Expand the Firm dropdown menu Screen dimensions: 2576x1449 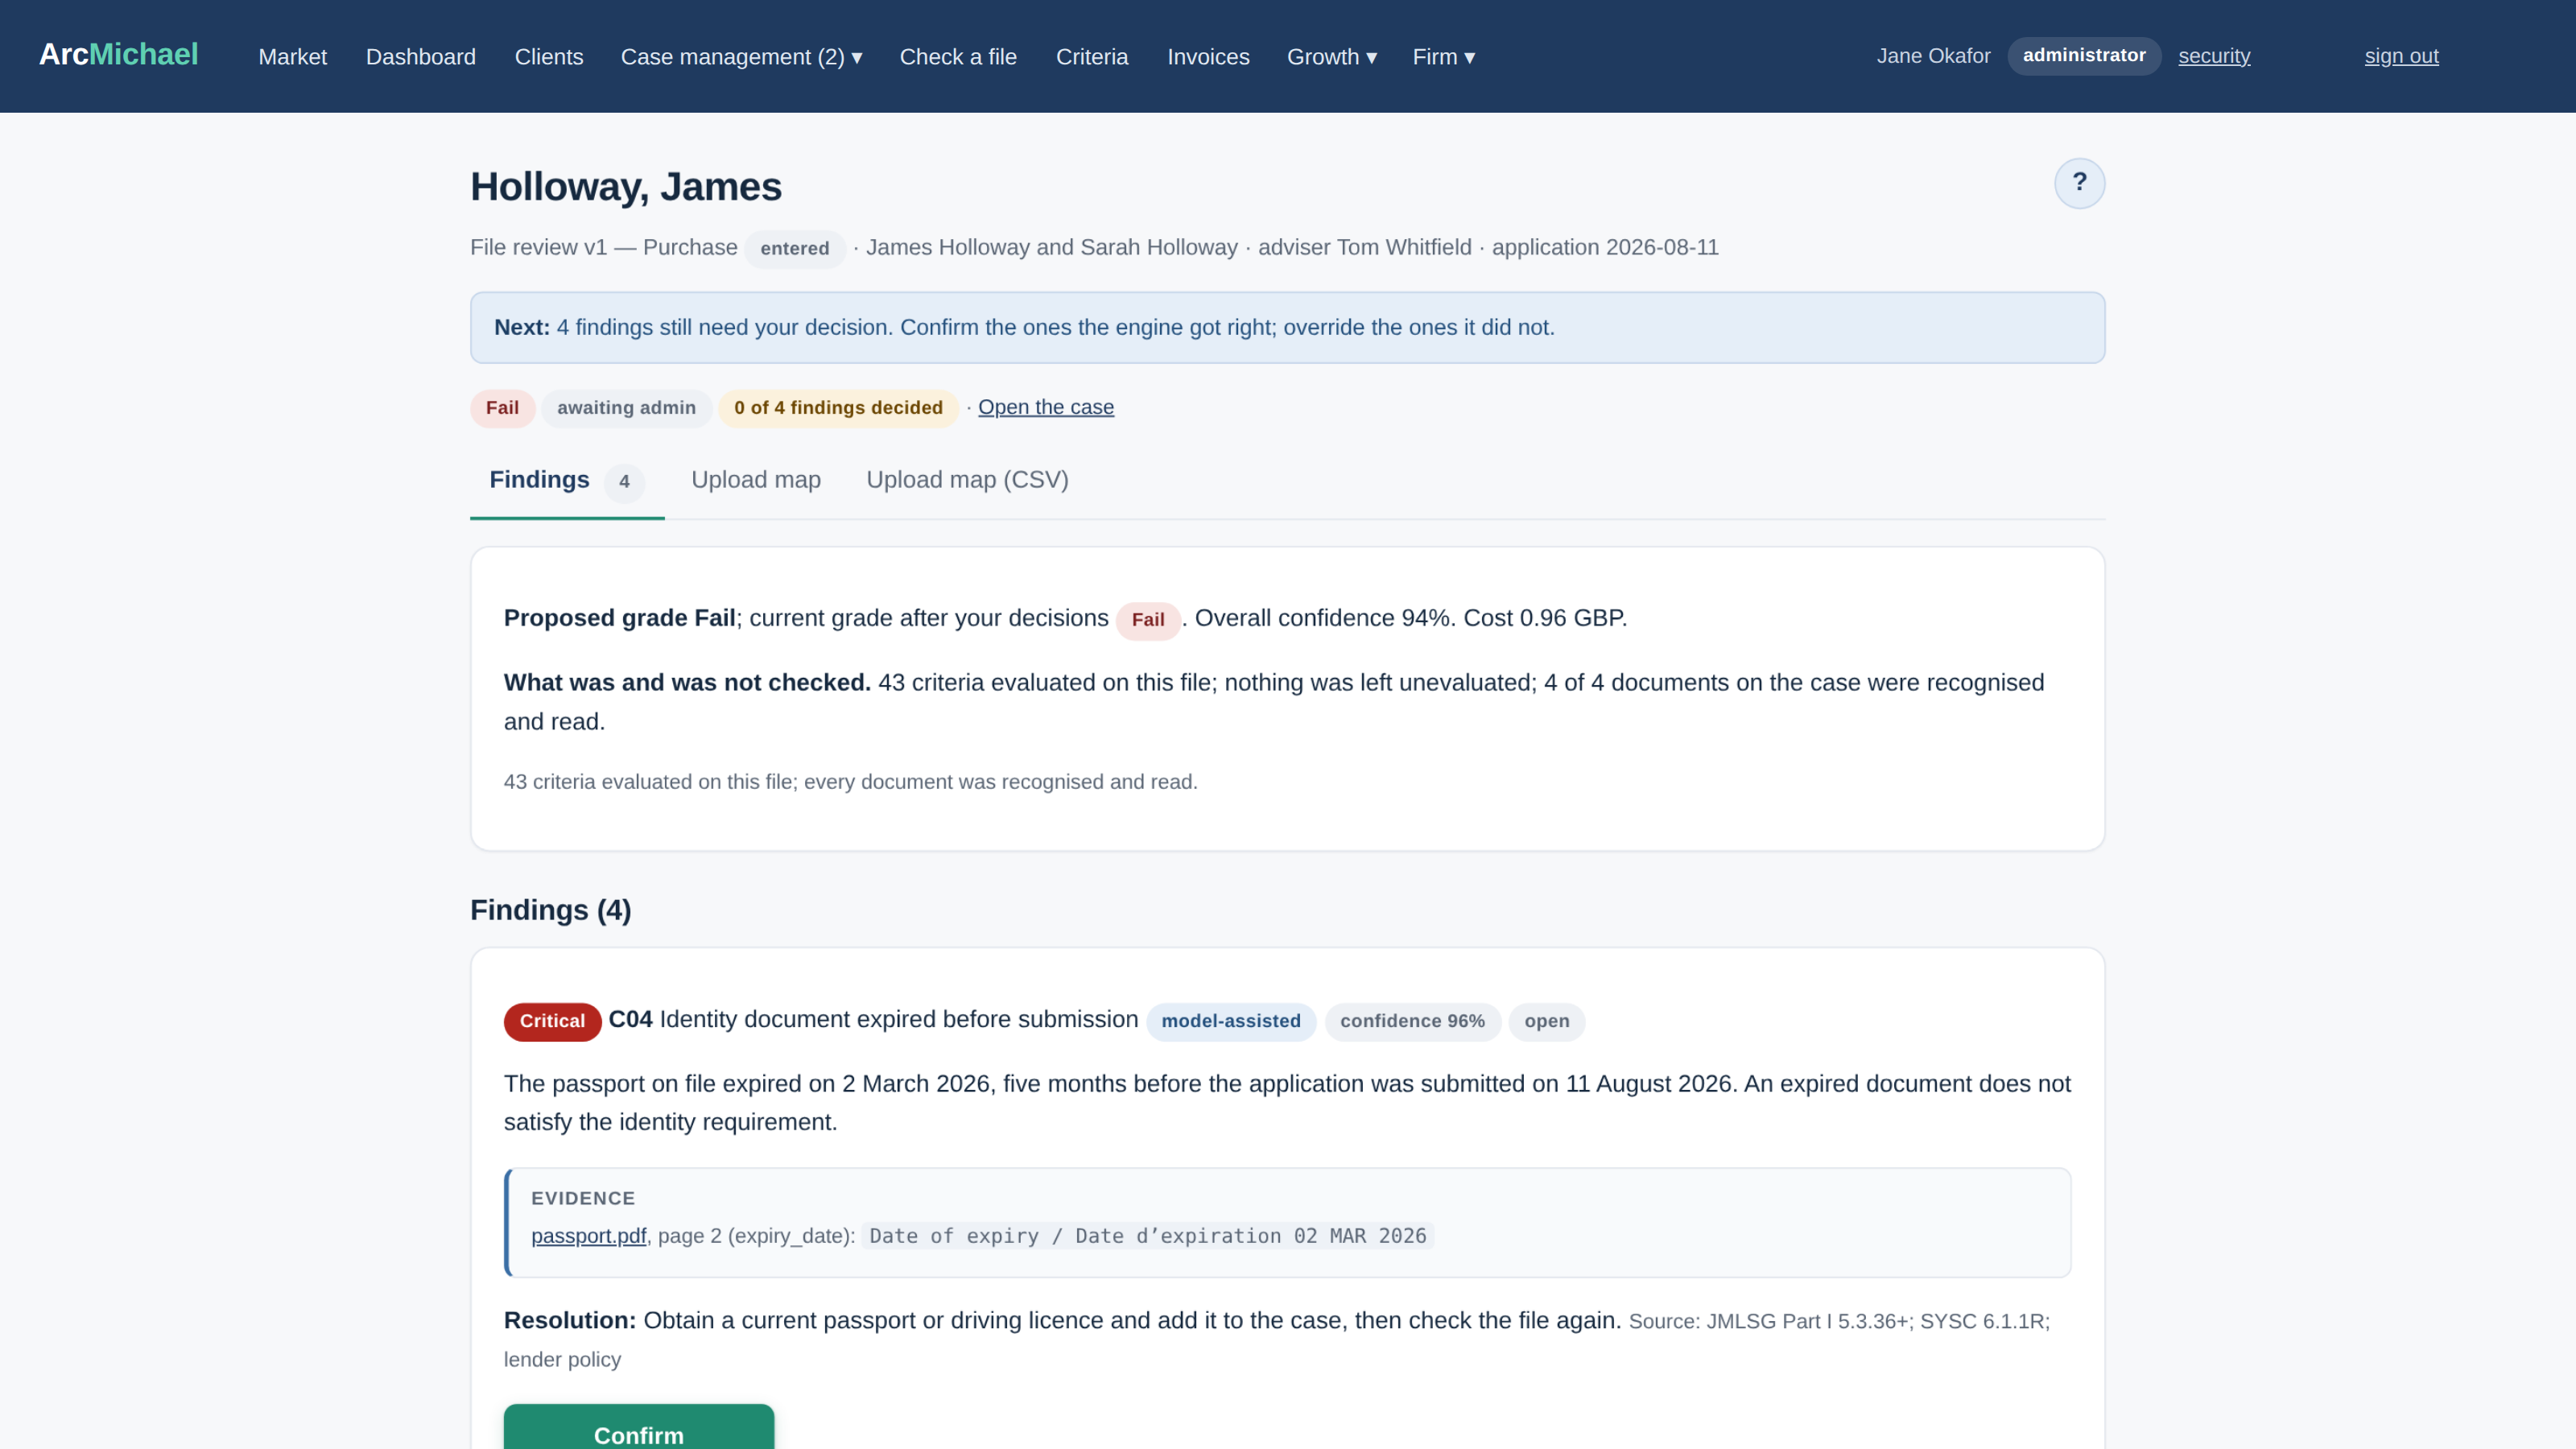click(x=1443, y=57)
